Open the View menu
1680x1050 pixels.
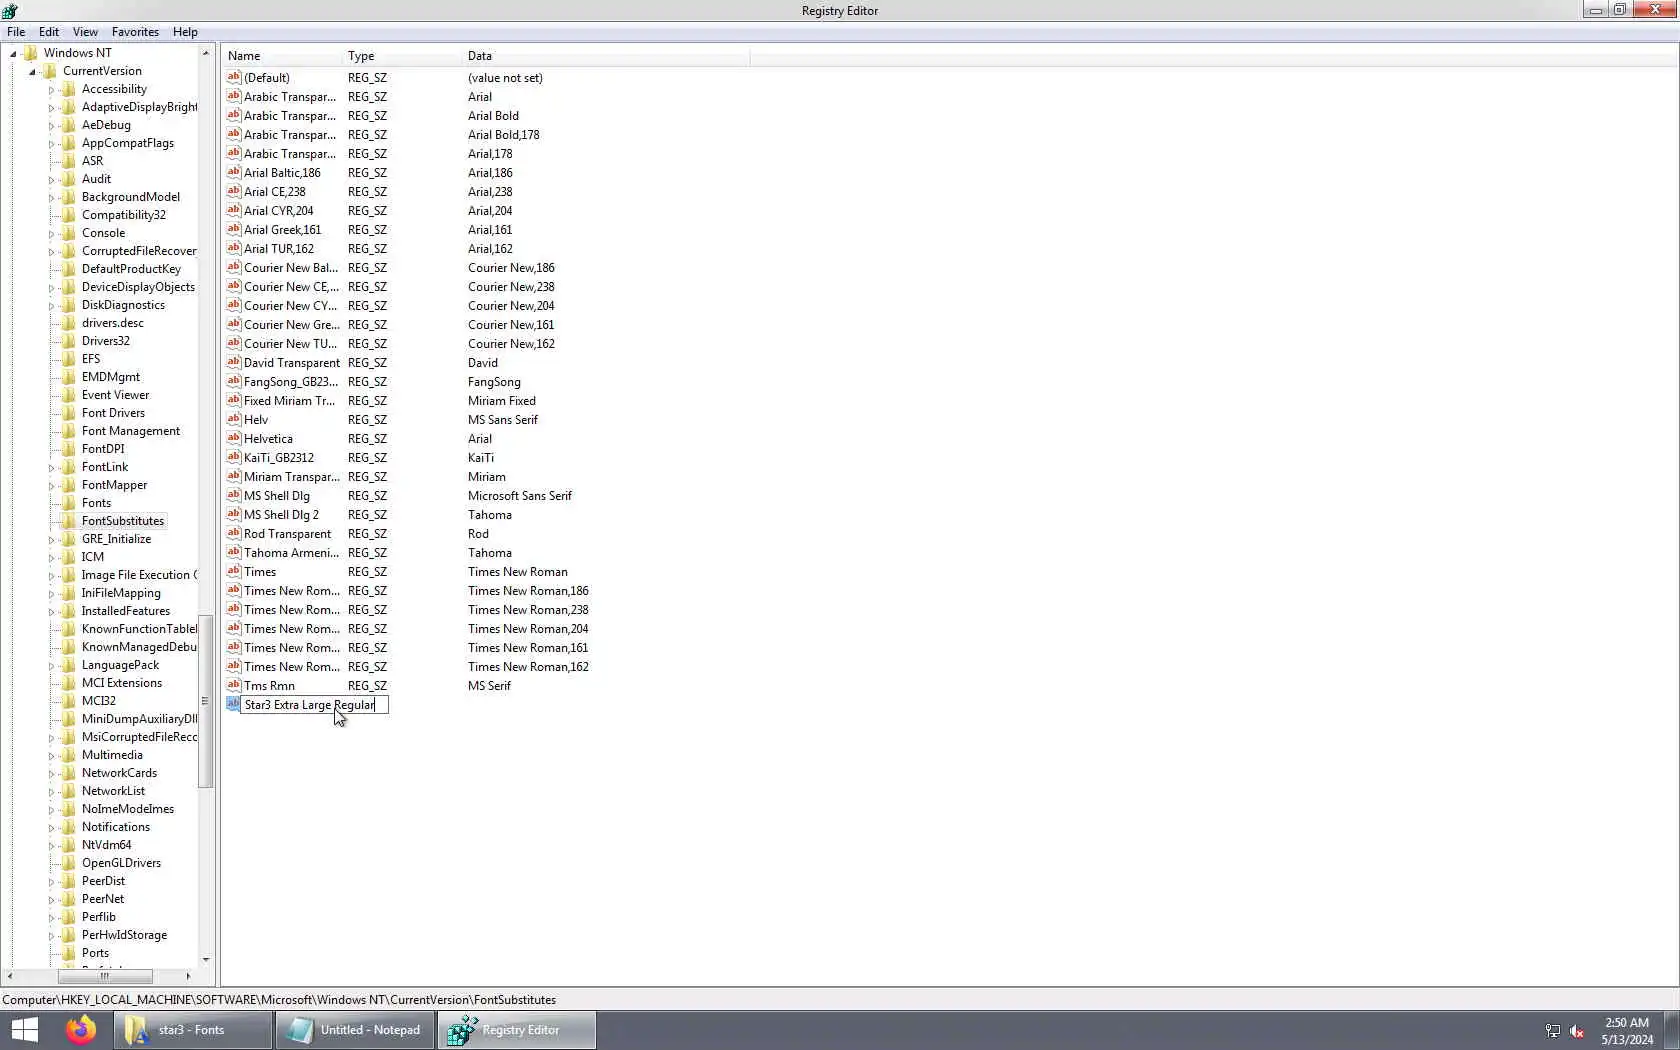pos(85,32)
